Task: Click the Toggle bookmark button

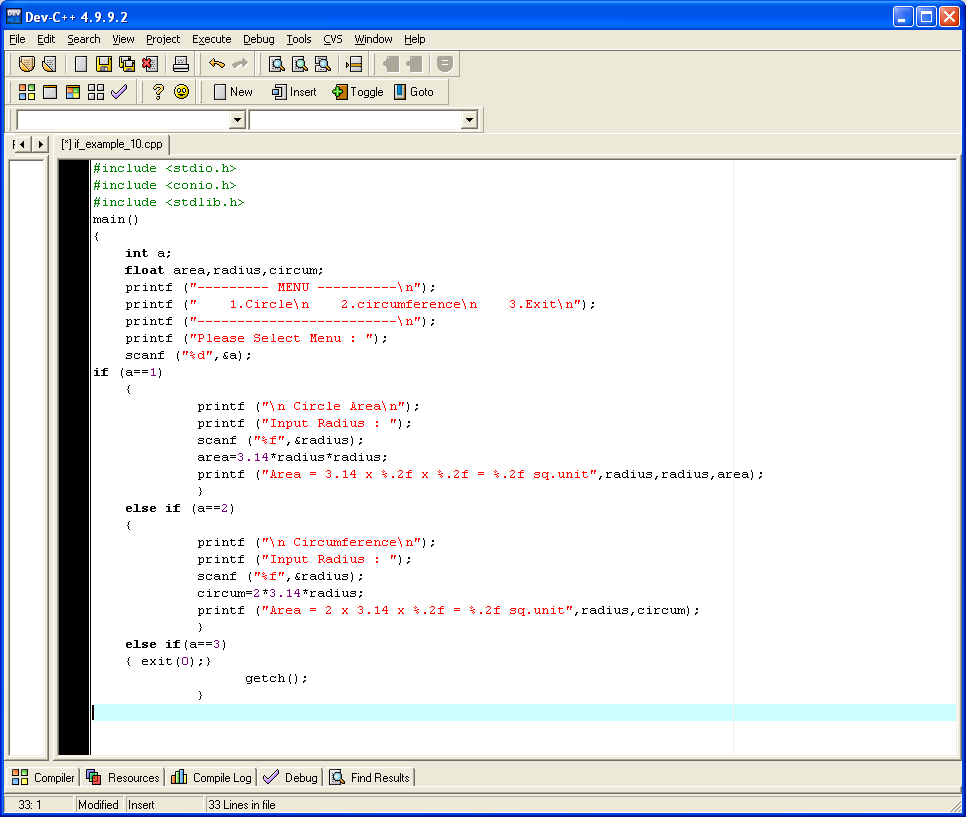Action: (x=357, y=92)
